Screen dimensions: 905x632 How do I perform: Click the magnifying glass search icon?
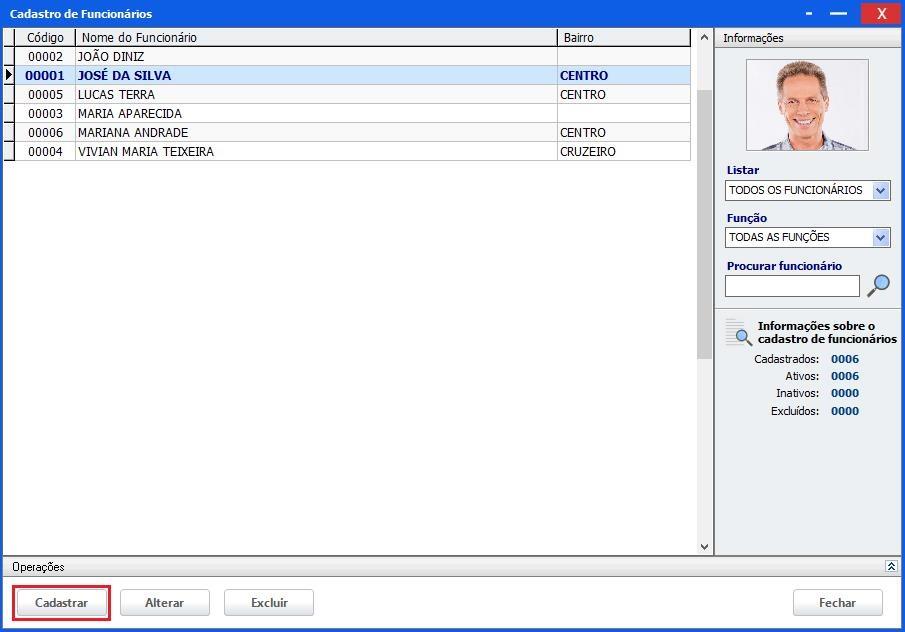click(878, 285)
